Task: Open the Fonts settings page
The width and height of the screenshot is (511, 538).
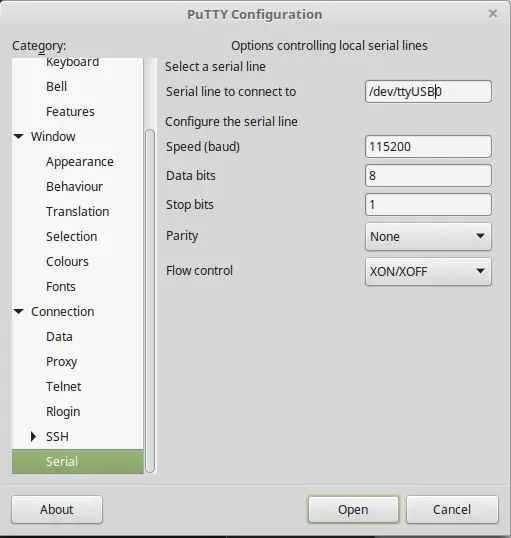Action: click(61, 287)
